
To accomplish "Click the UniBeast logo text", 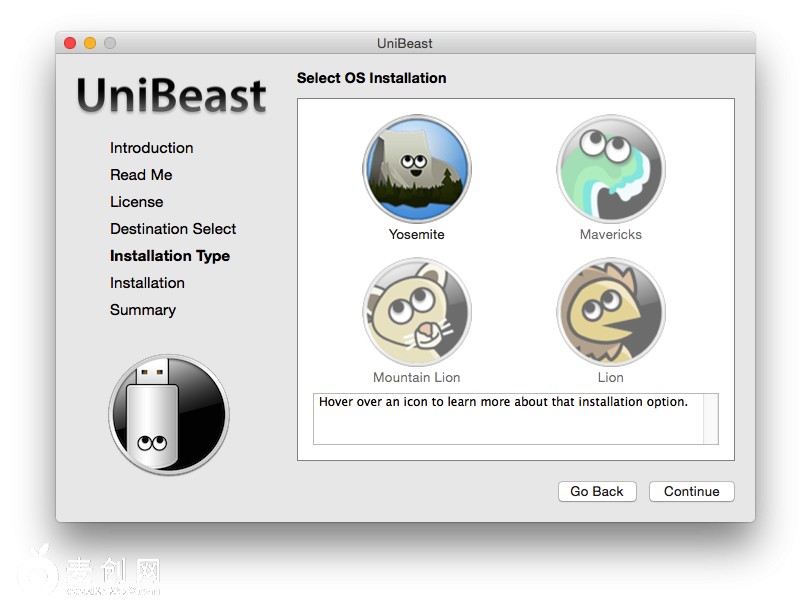I will click(x=172, y=96).
